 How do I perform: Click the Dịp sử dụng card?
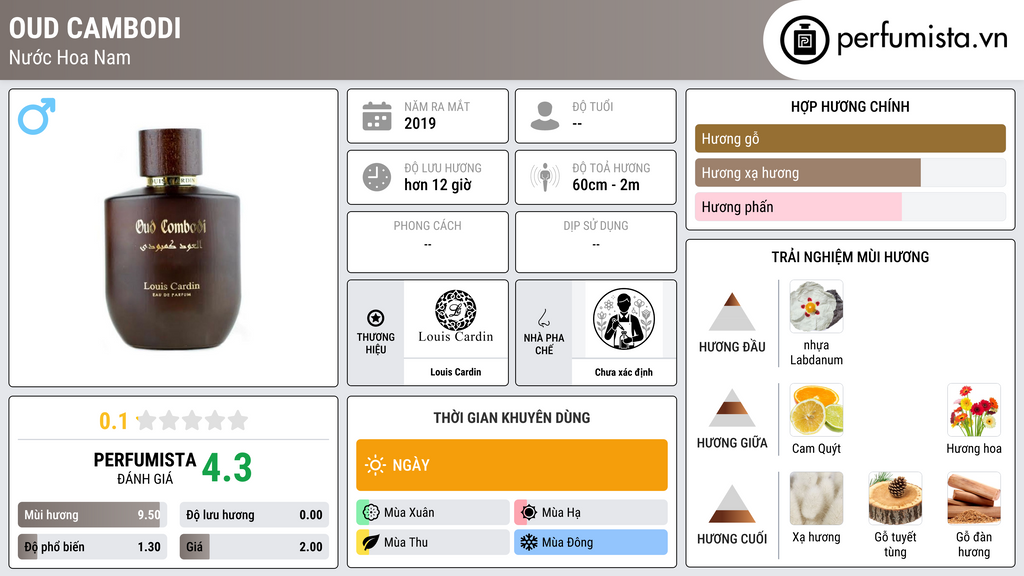click(596, 242)
